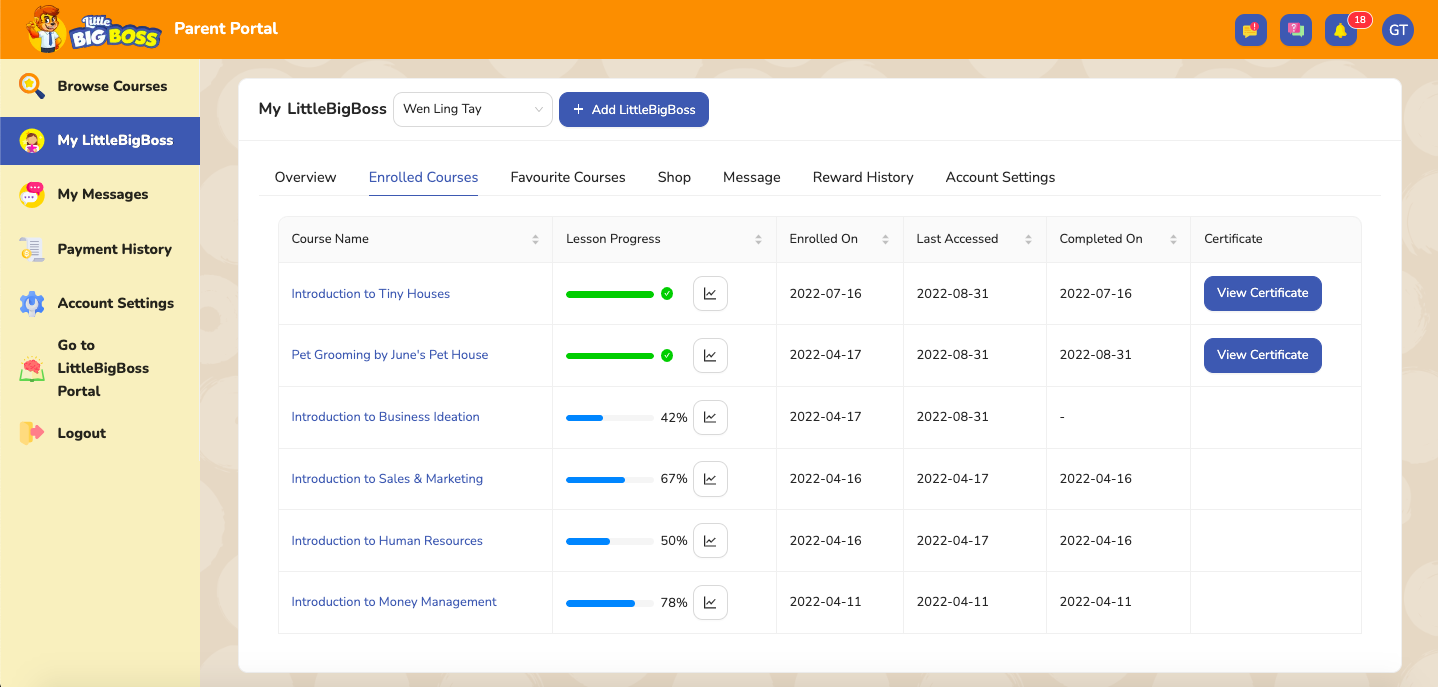Image resolution: width=1438 pixels, height=687 pixels.
Task: Open the Favourite Courses tab
Action: coord(568,177)
